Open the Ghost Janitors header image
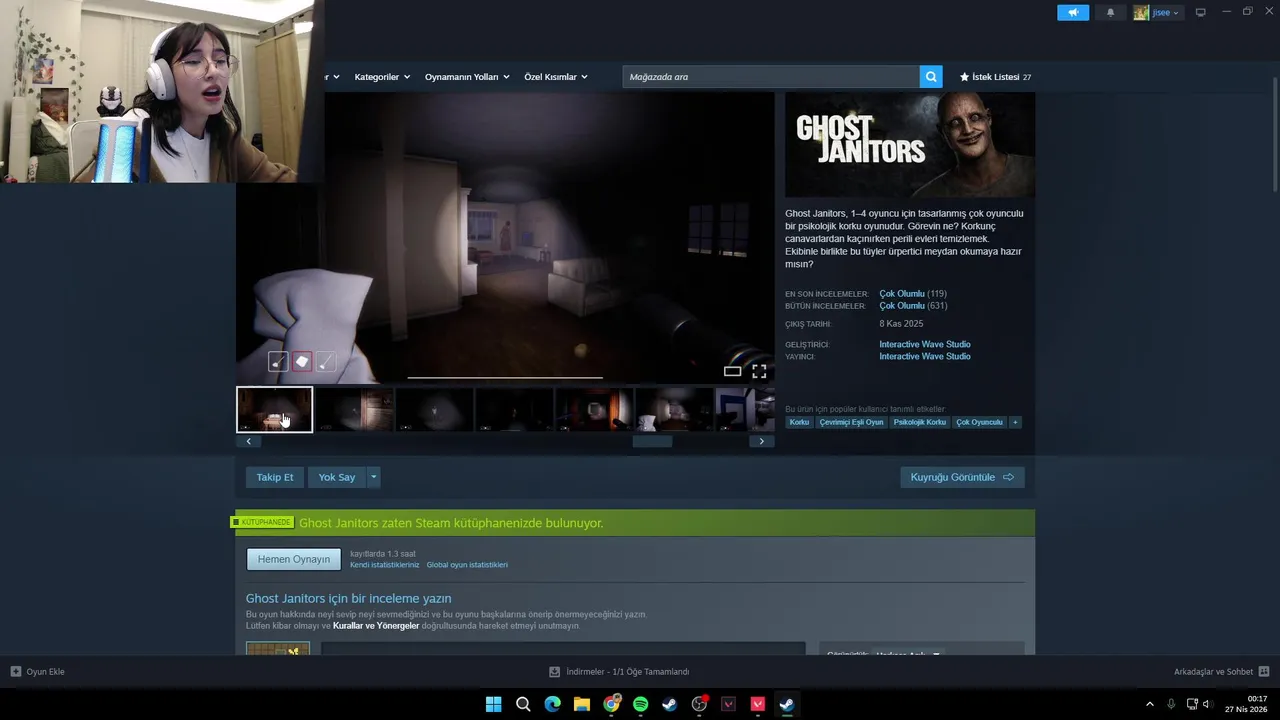 click(x=910, y=145)
